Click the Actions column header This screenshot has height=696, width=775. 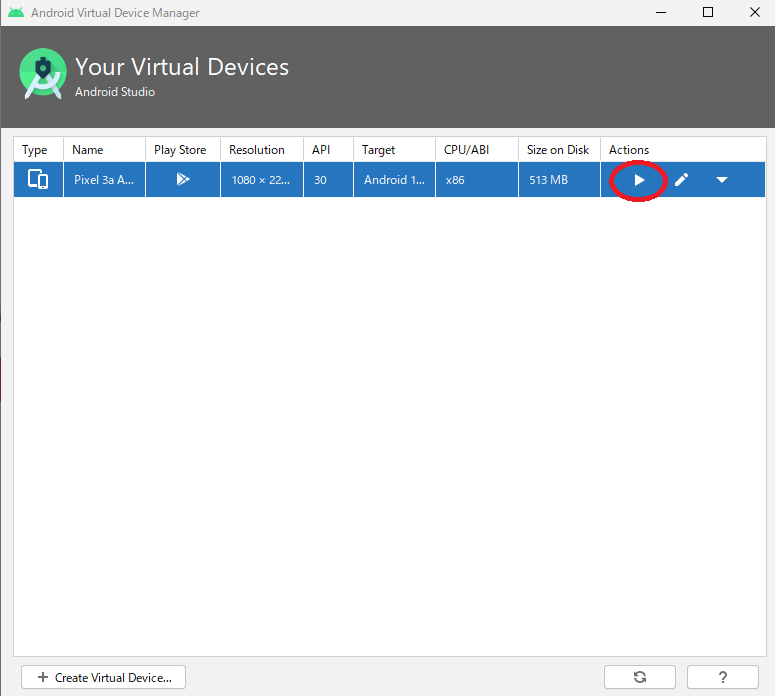click(683, 150)
